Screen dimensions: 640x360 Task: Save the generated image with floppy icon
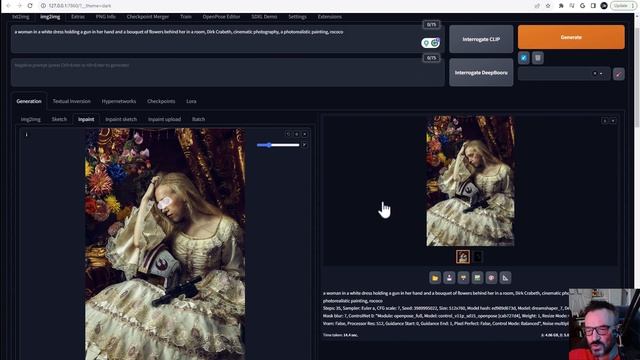pos(449,278)
